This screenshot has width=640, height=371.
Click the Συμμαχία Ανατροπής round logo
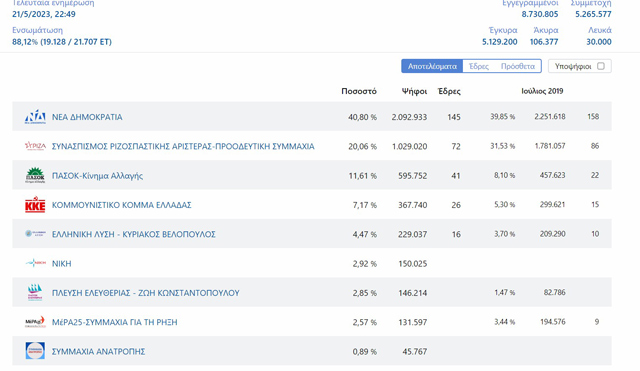click(x=35, y=351)
